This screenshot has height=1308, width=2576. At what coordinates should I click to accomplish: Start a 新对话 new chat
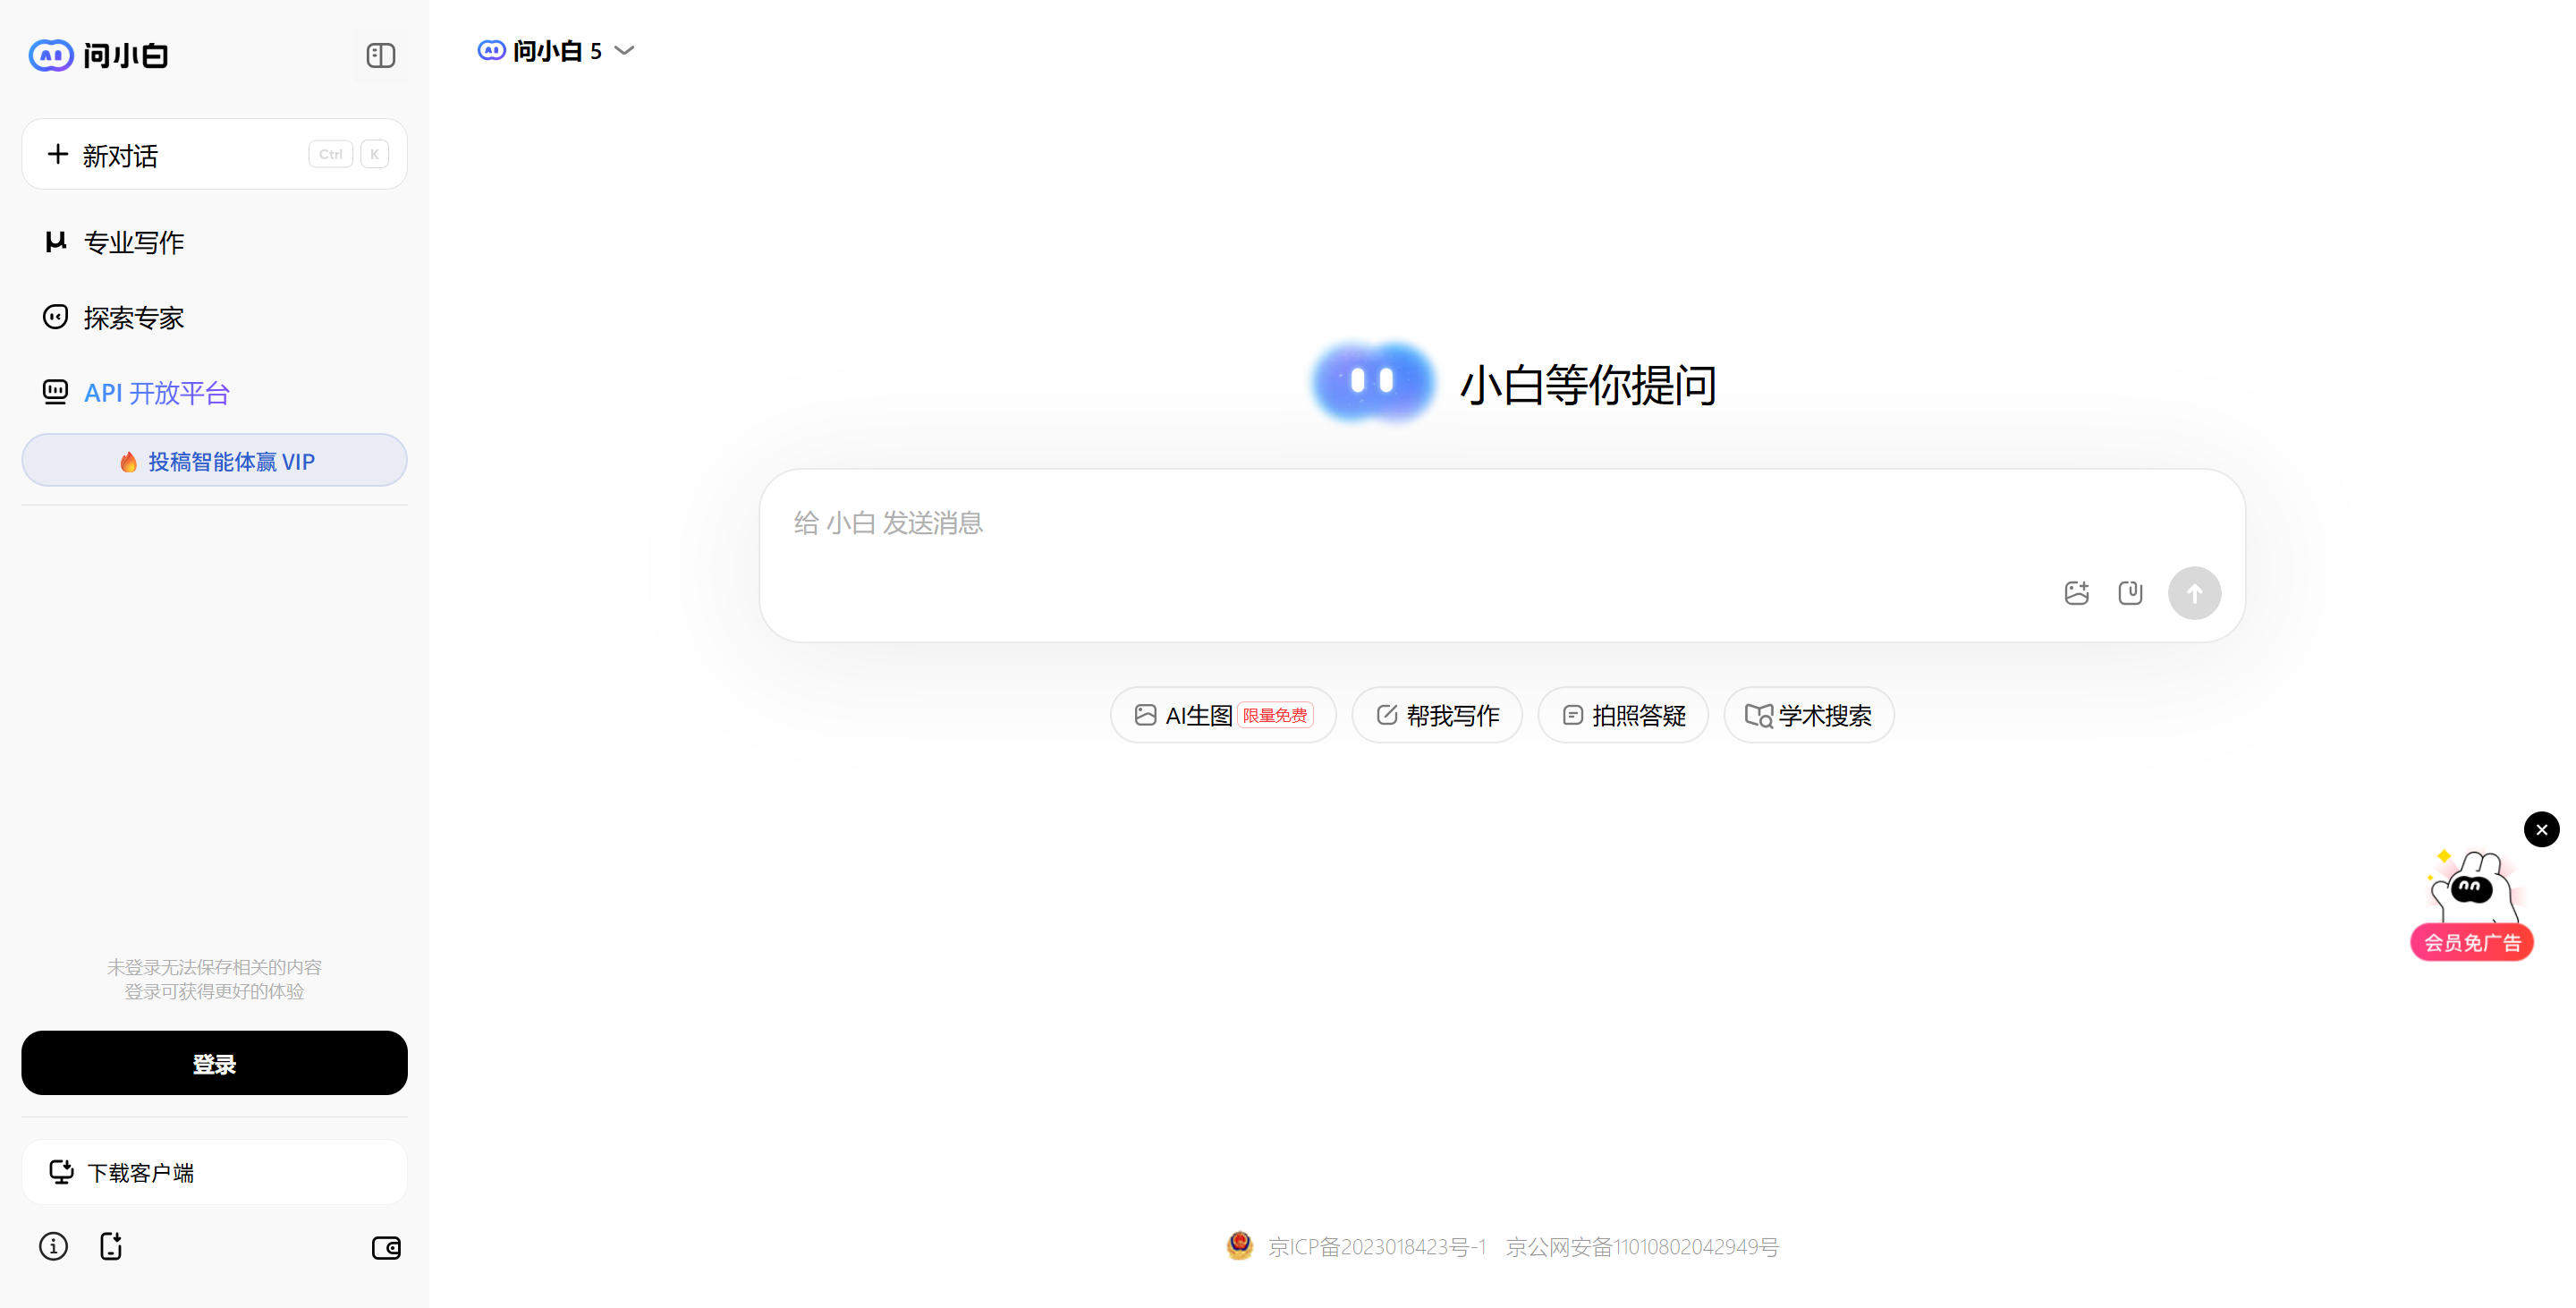coord(214,154)
